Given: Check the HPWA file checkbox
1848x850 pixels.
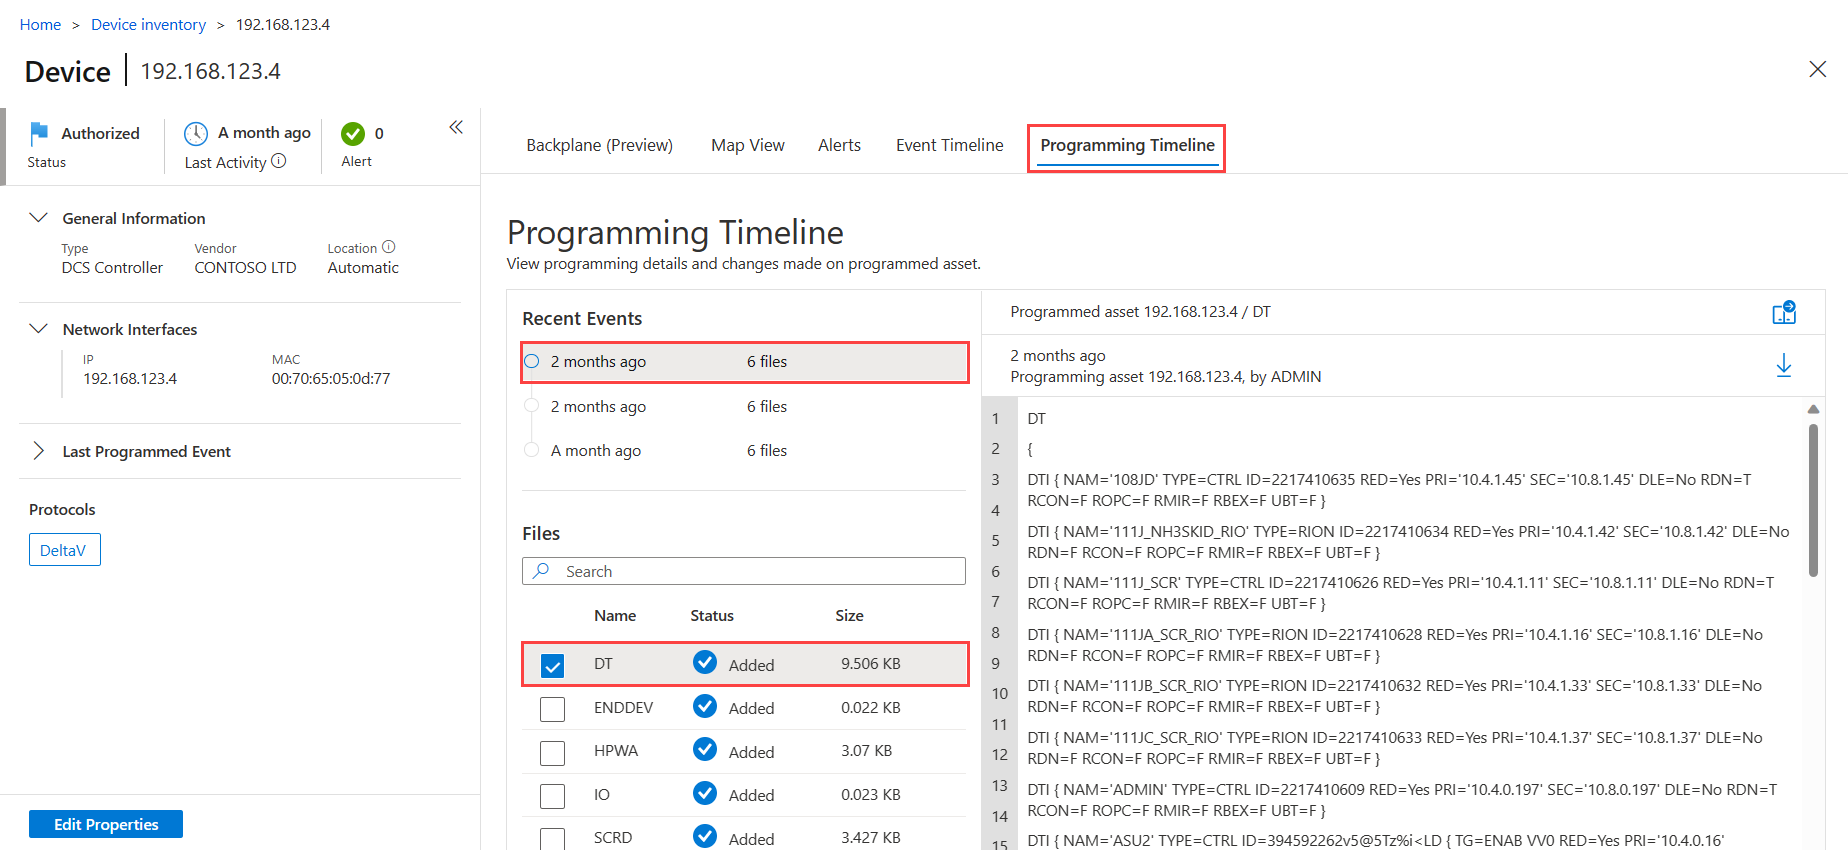Looking at the screenshot, I should click(x=552, y=753).
